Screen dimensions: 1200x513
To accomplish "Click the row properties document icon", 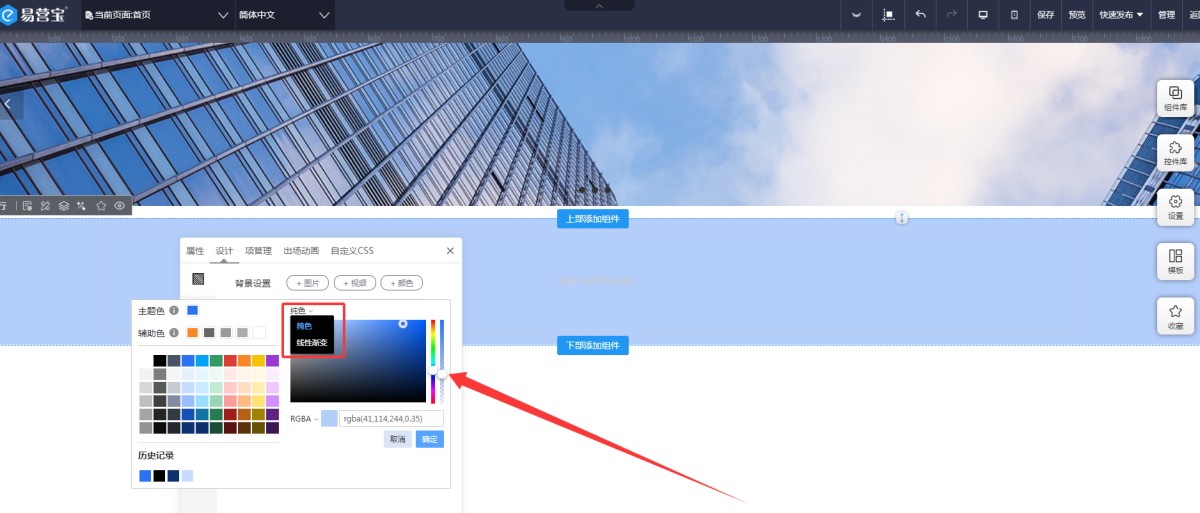I will pyautogui.click(x=28, y=206).
